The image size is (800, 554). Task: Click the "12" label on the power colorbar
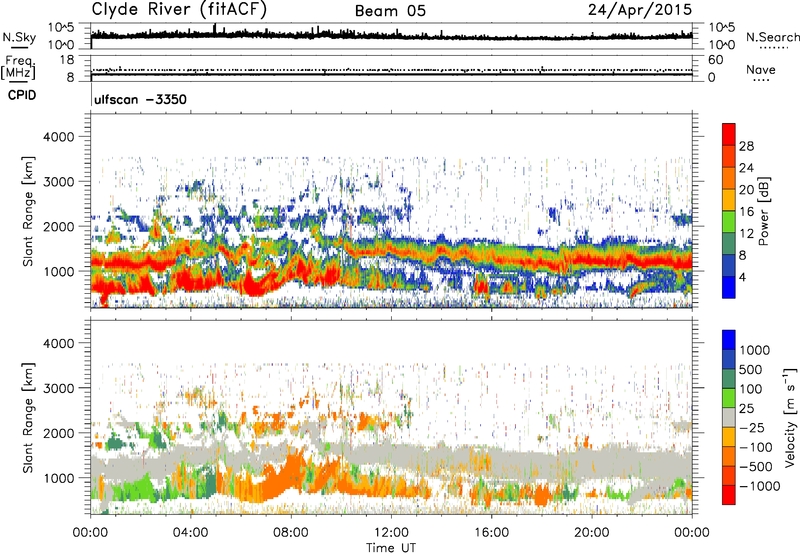click(746, 234)
